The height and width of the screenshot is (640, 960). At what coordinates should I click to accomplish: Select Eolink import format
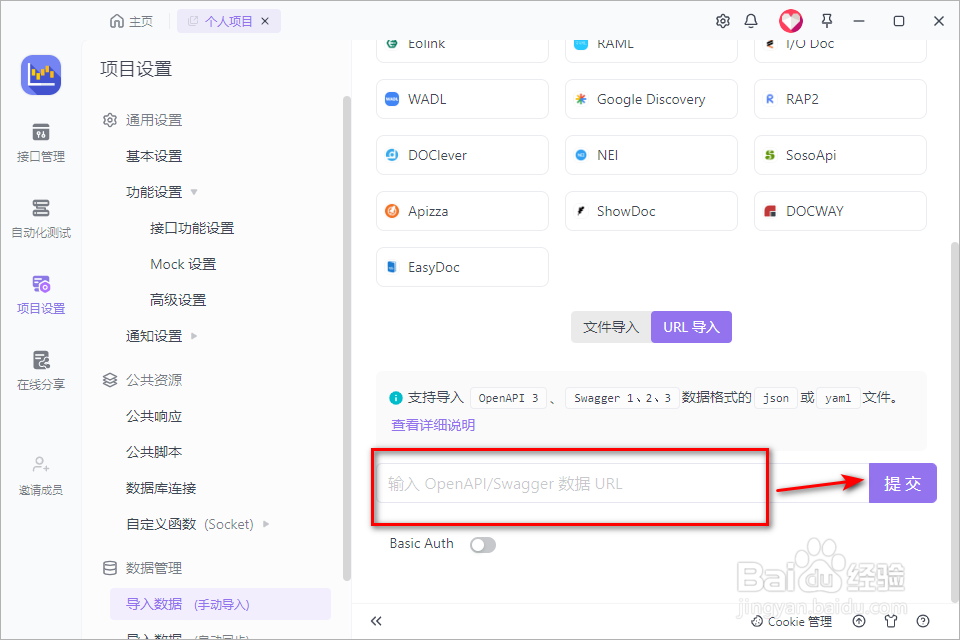click(462, 50)
